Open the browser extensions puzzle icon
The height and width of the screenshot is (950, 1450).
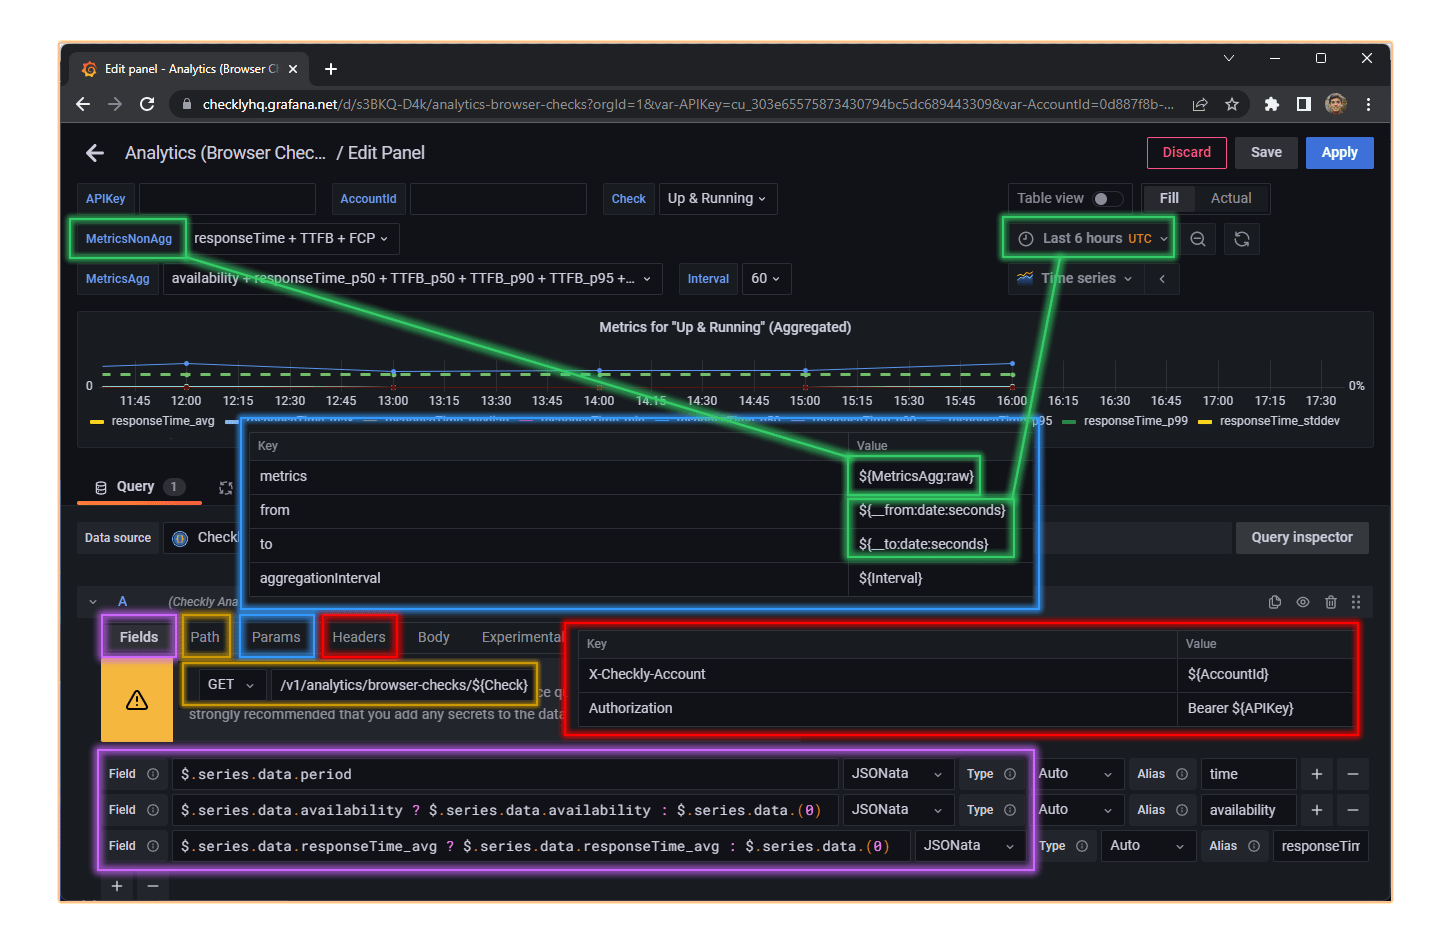[x=1272, y=104]
